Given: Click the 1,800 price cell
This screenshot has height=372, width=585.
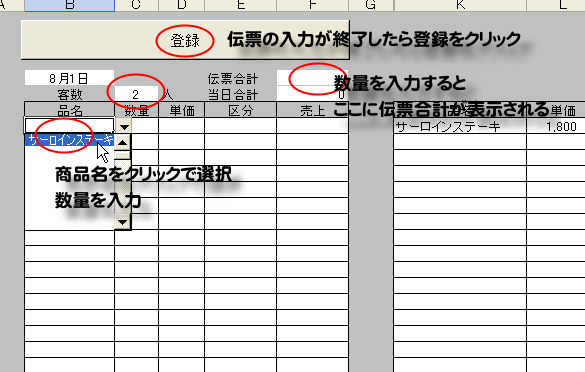Looking at the screenshot, I should [556, 127].
